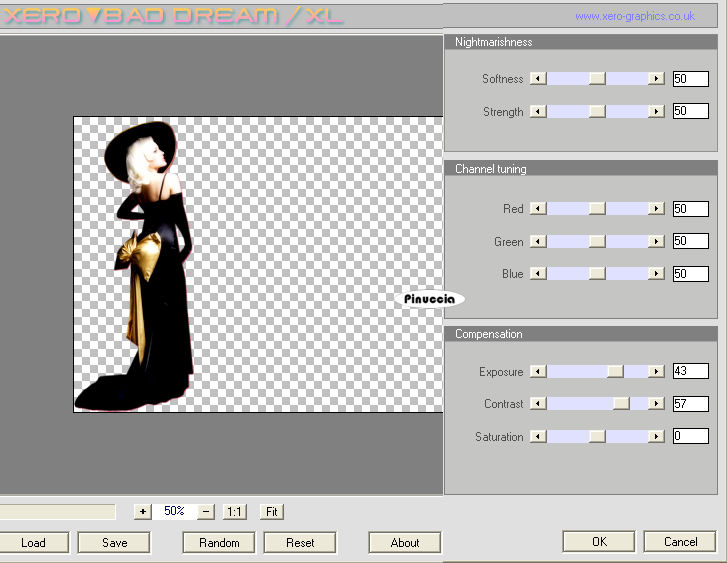Screen dimensions: 727x563
Task: Click the Strength right arrow
Action: (x=657, y=111)
